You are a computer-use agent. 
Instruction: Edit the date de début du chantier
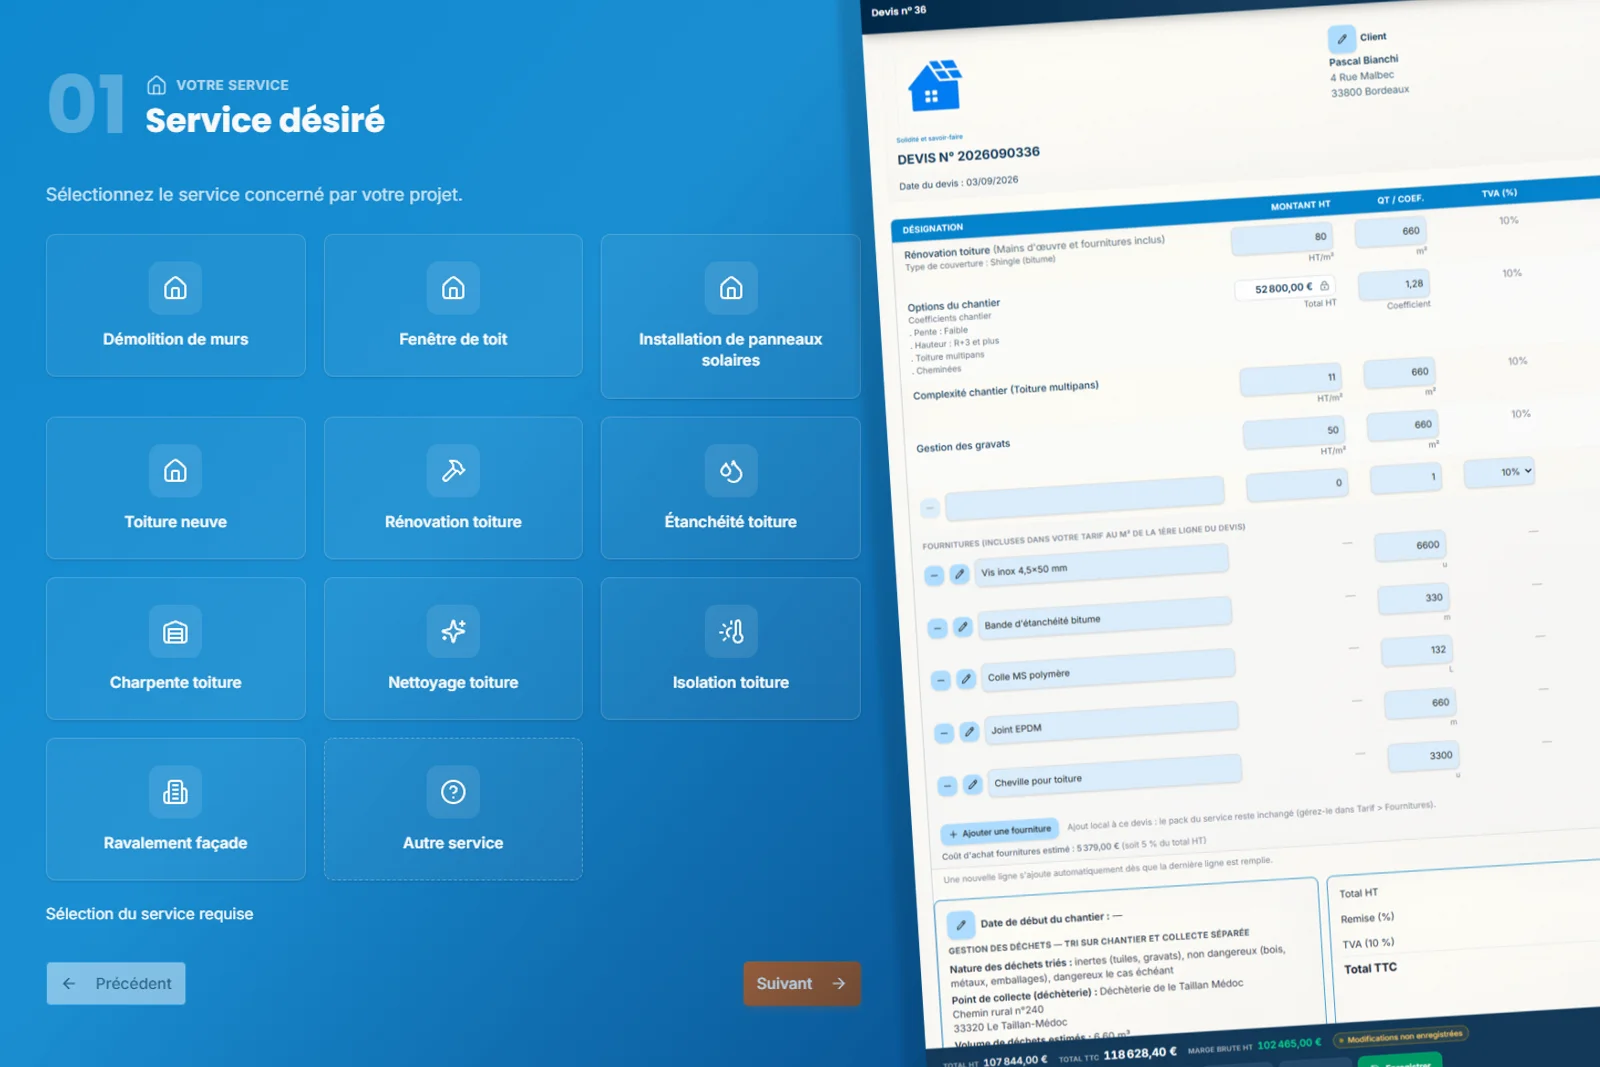tap(961, 925)
